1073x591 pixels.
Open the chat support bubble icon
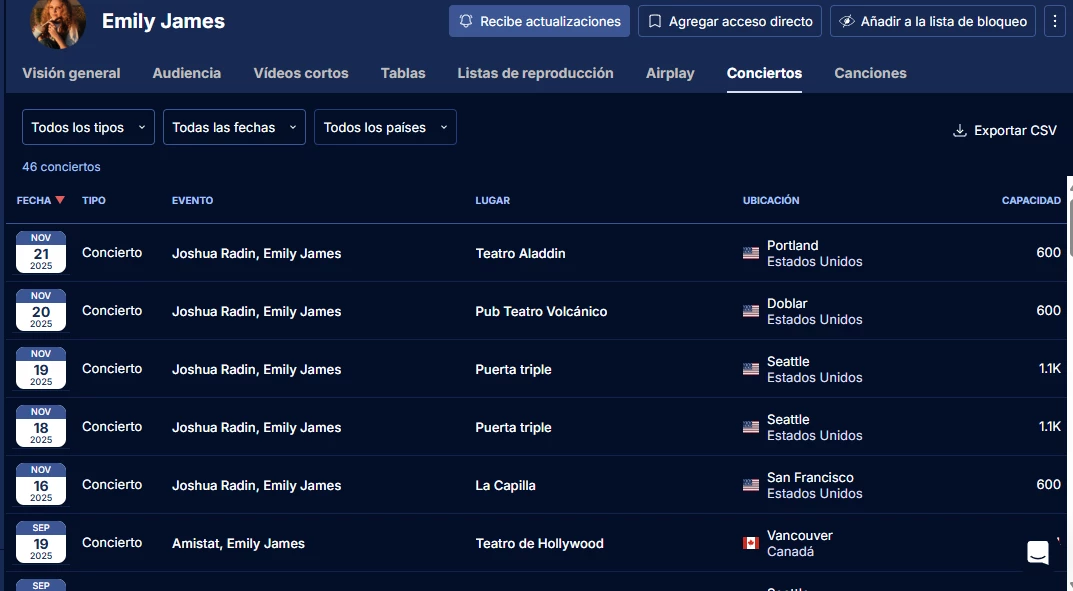(x=1037, y=552)
